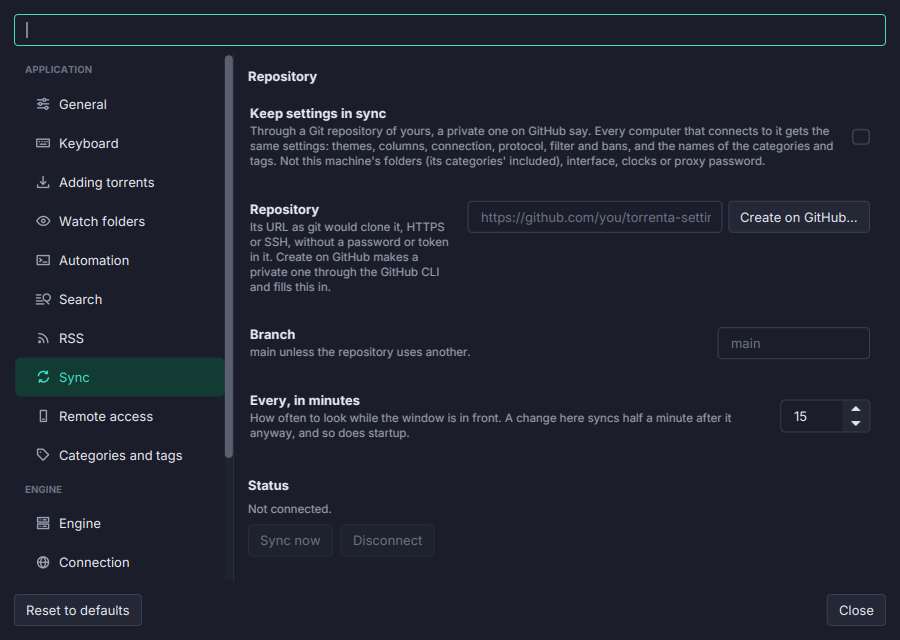Click the Remote access phone icon

pos(43,416)
